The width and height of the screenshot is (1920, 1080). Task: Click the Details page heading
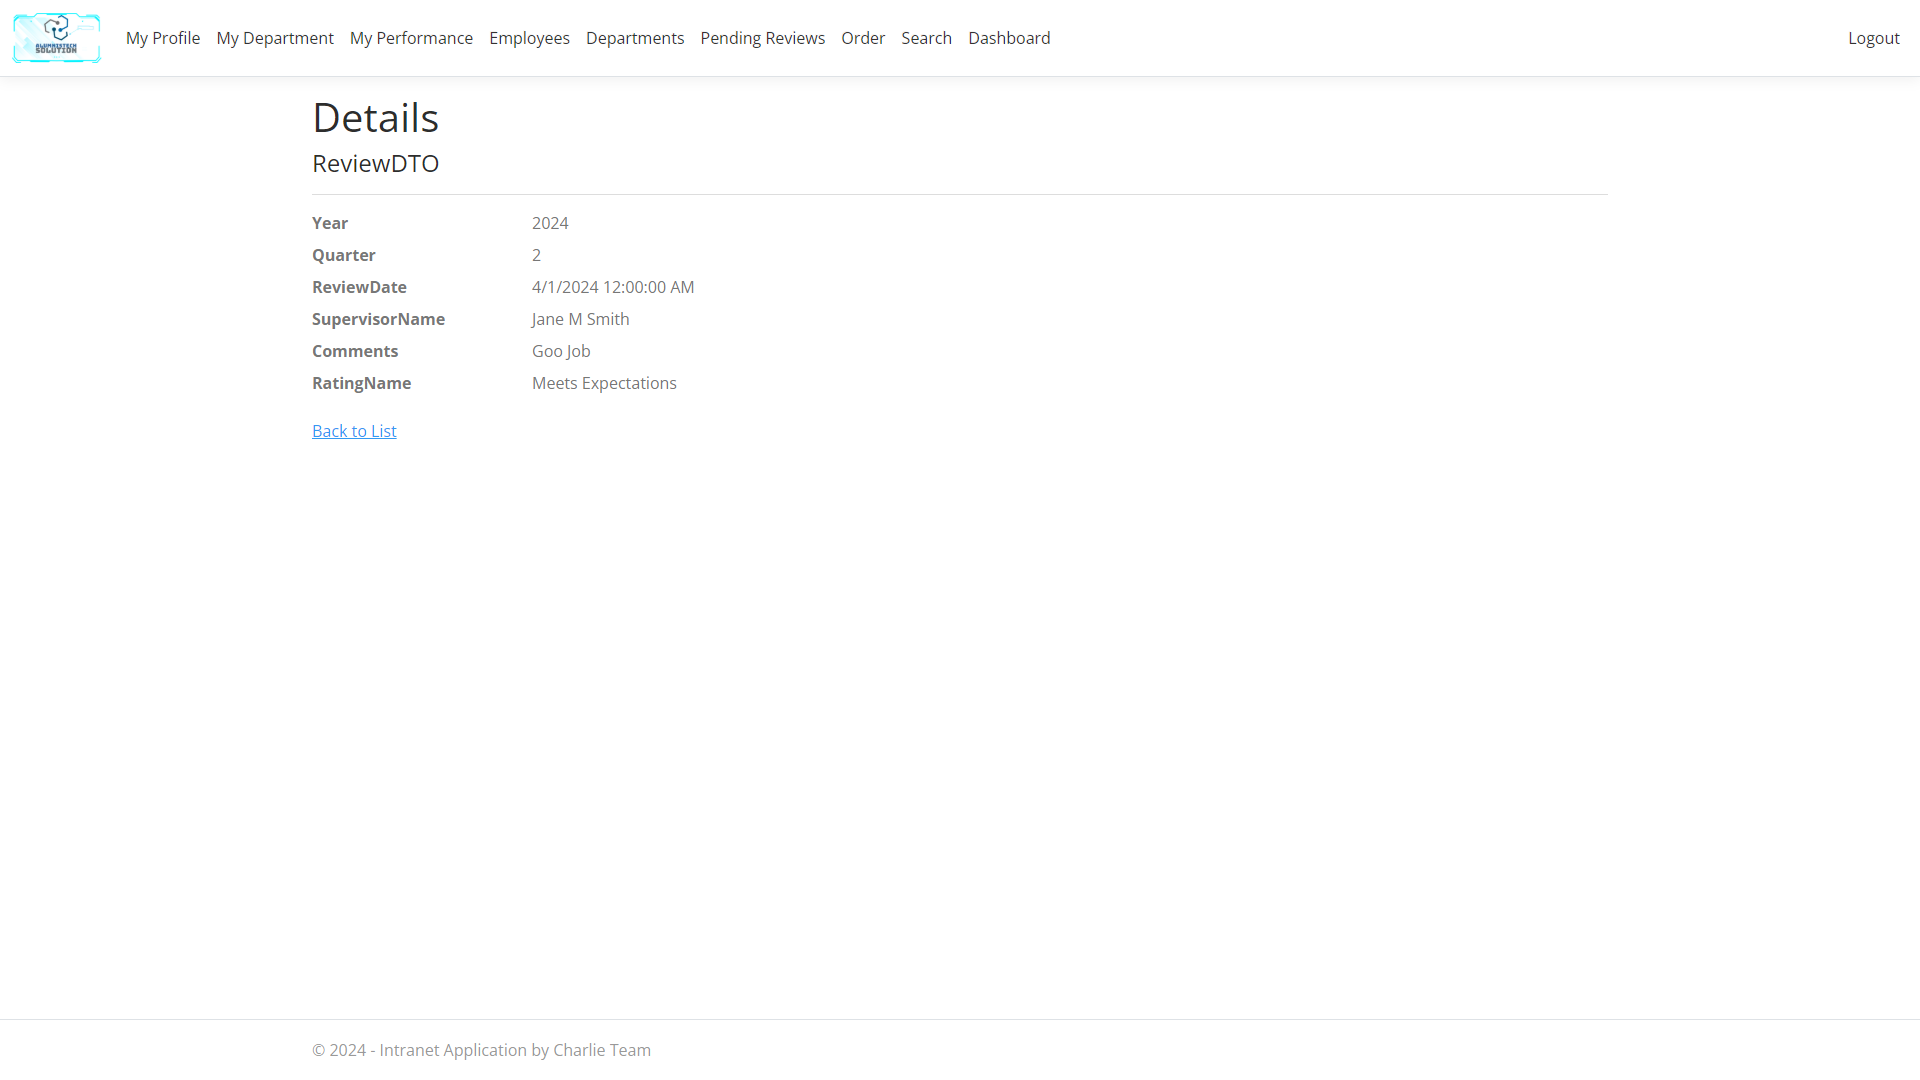[375, 118]
